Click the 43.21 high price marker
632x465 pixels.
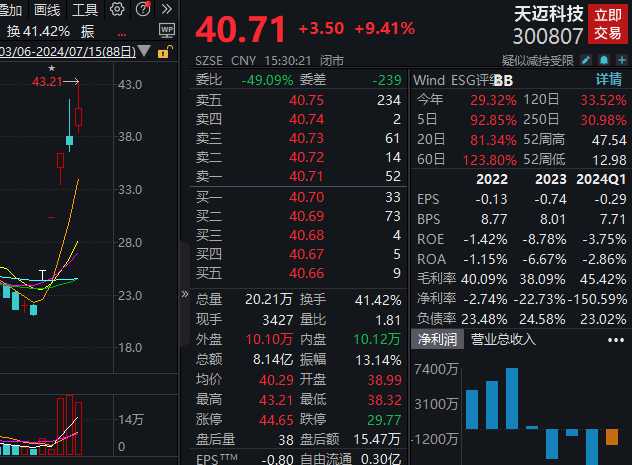(x=47, y=82)
